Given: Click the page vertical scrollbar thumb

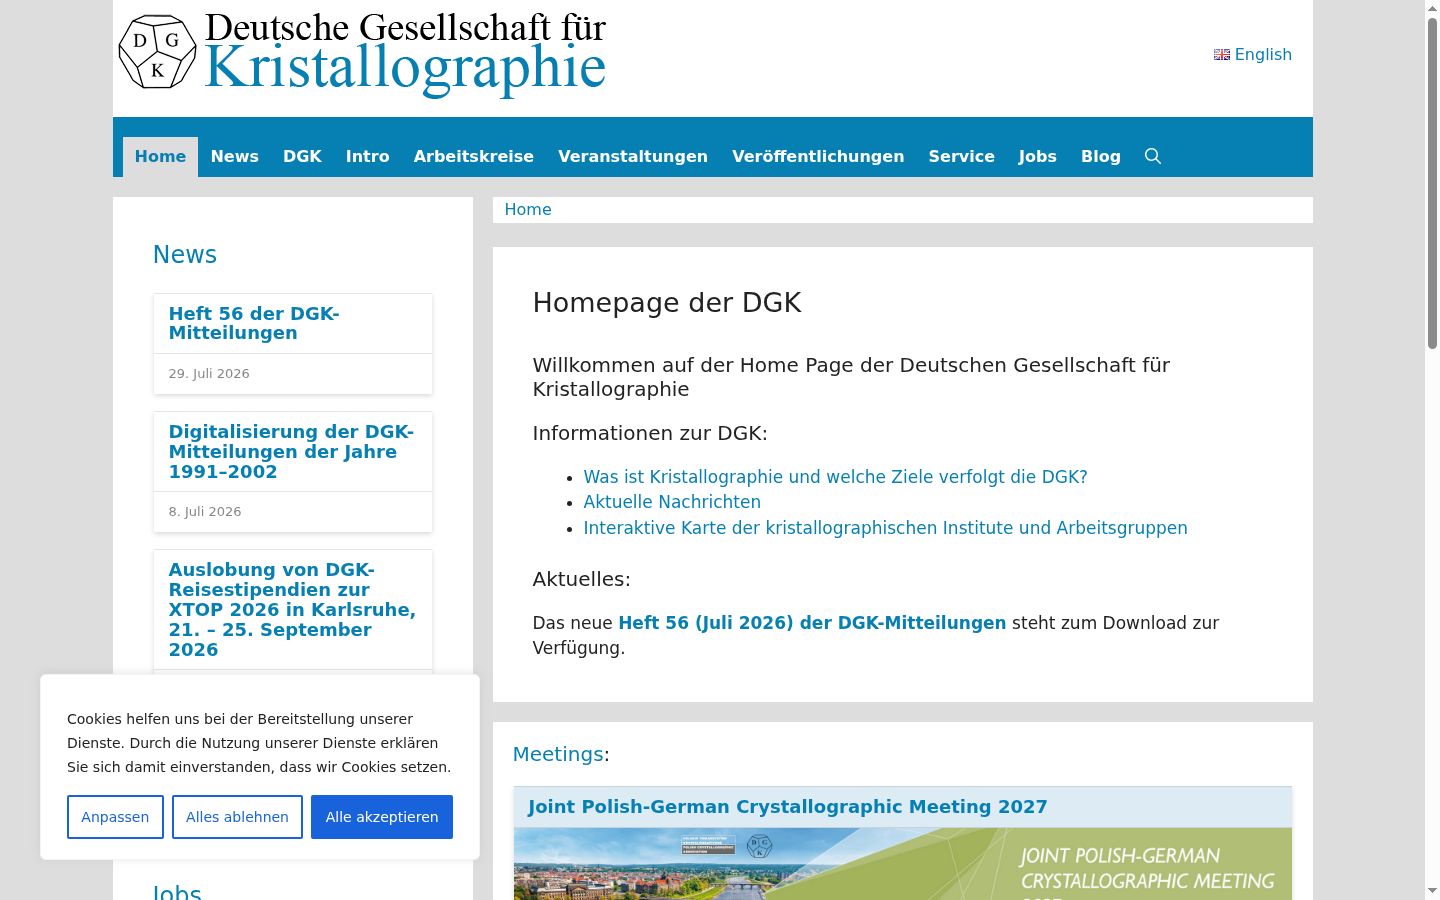Looking at the screenshot, I should [1432, 183].
